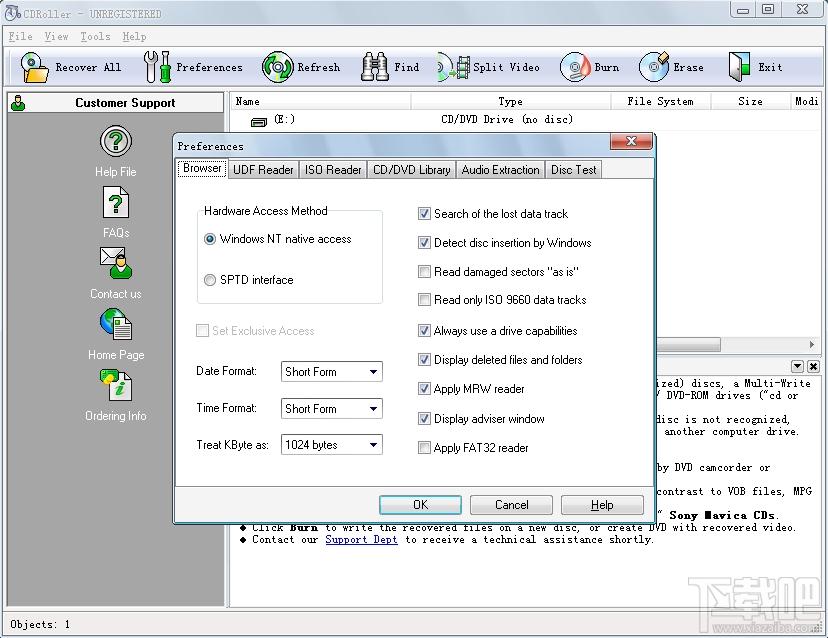Open the Tools menu
The height and width of the screenshot is (638, 828).
pos(95,36)
